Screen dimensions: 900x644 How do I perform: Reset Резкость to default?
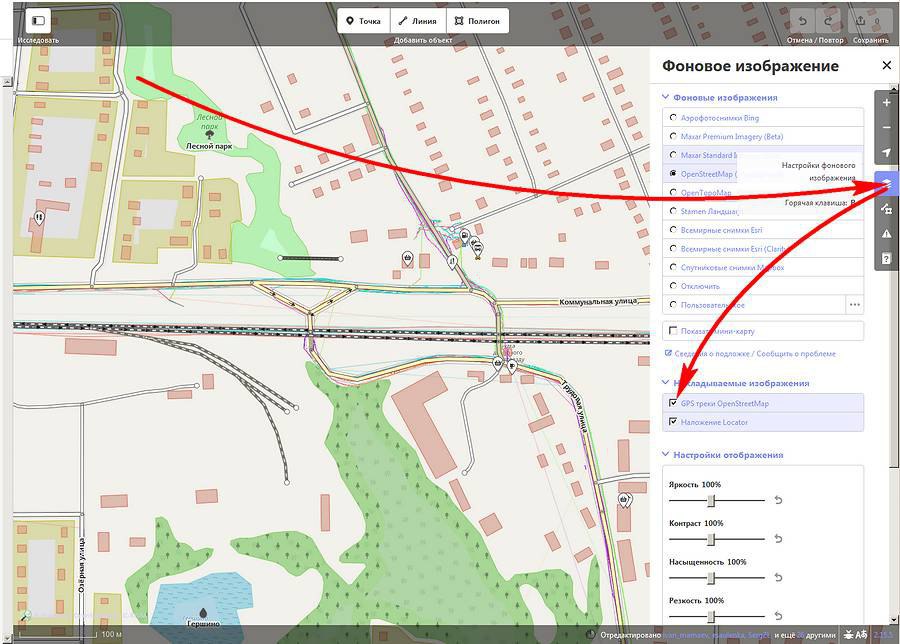[x=778, y=615]
